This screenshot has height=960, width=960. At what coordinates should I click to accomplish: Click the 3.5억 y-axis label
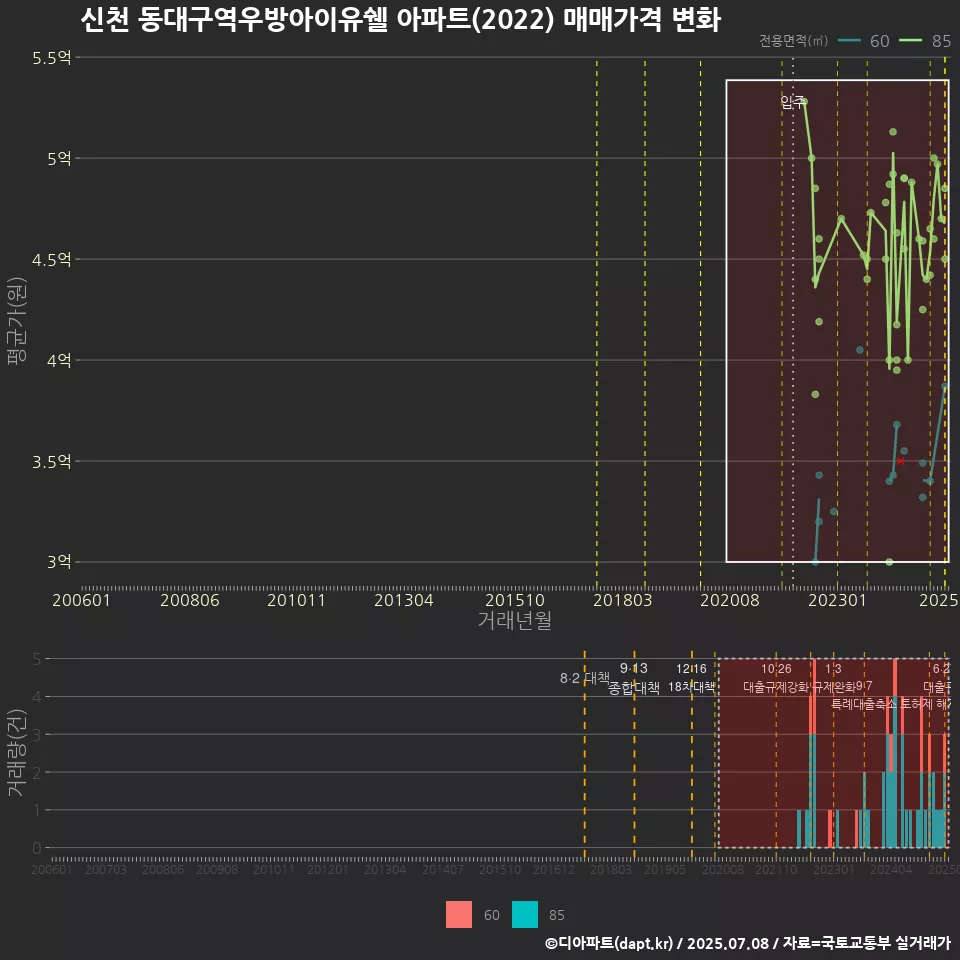(x=51, y=462)
